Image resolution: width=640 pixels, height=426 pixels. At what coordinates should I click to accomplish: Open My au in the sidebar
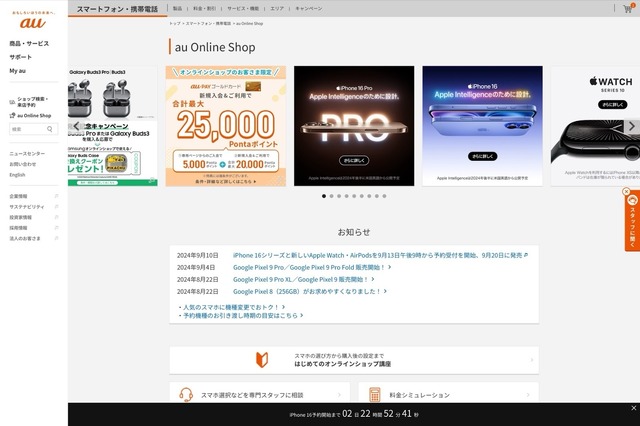coord(17,71)
